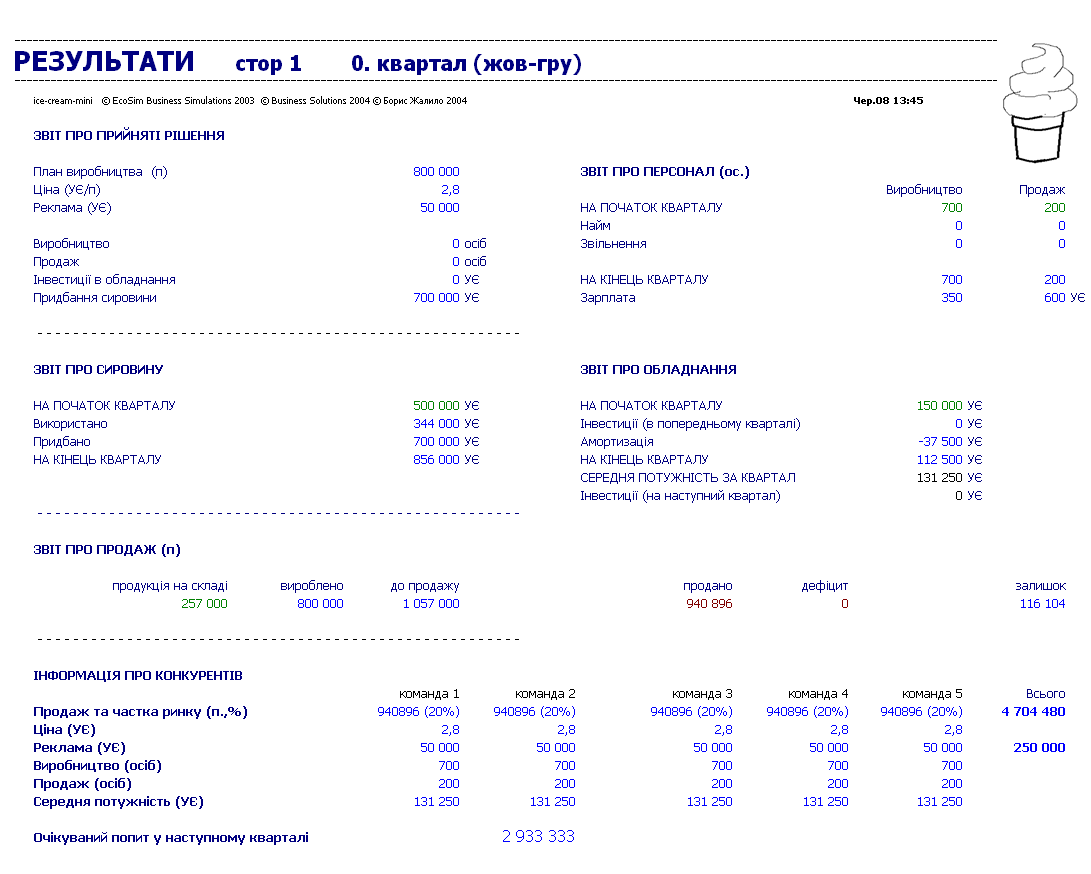Click the РЕЗУЛЬТАТИ page heading

pos(104,62)
